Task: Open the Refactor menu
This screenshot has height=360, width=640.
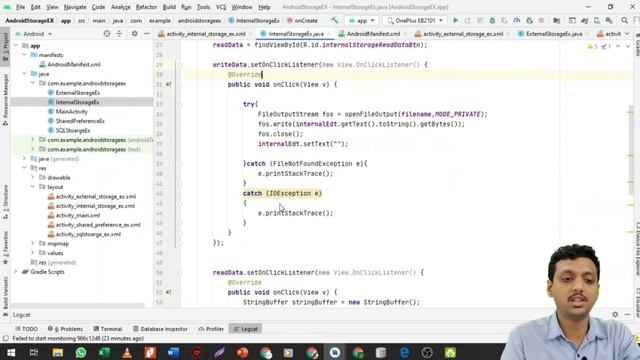Action: pyautogui.click(x=146, y=7)
